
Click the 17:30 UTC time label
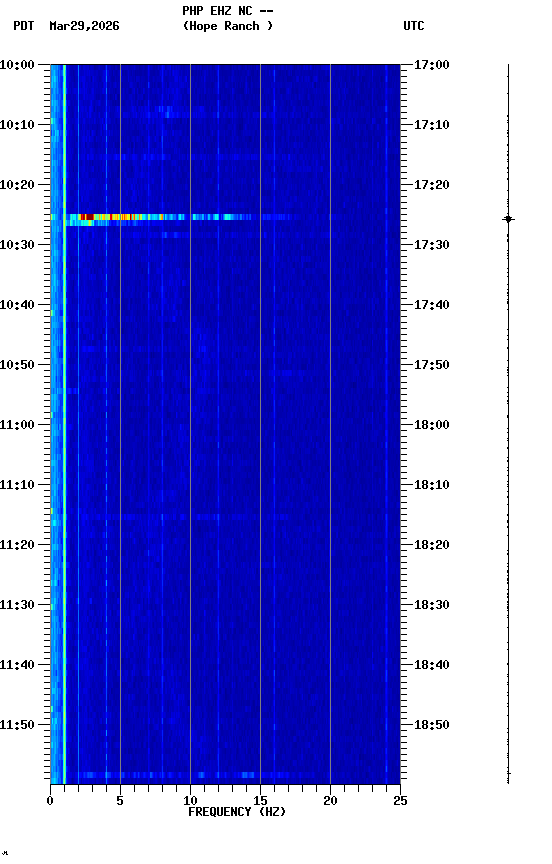click(432, 245)
